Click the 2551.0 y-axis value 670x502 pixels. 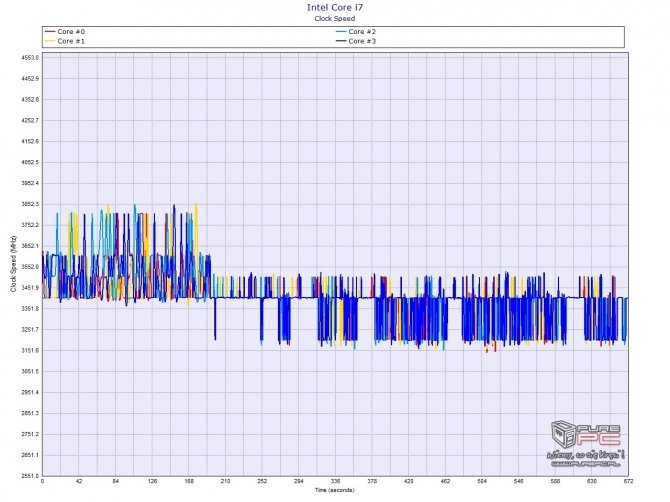30,476
